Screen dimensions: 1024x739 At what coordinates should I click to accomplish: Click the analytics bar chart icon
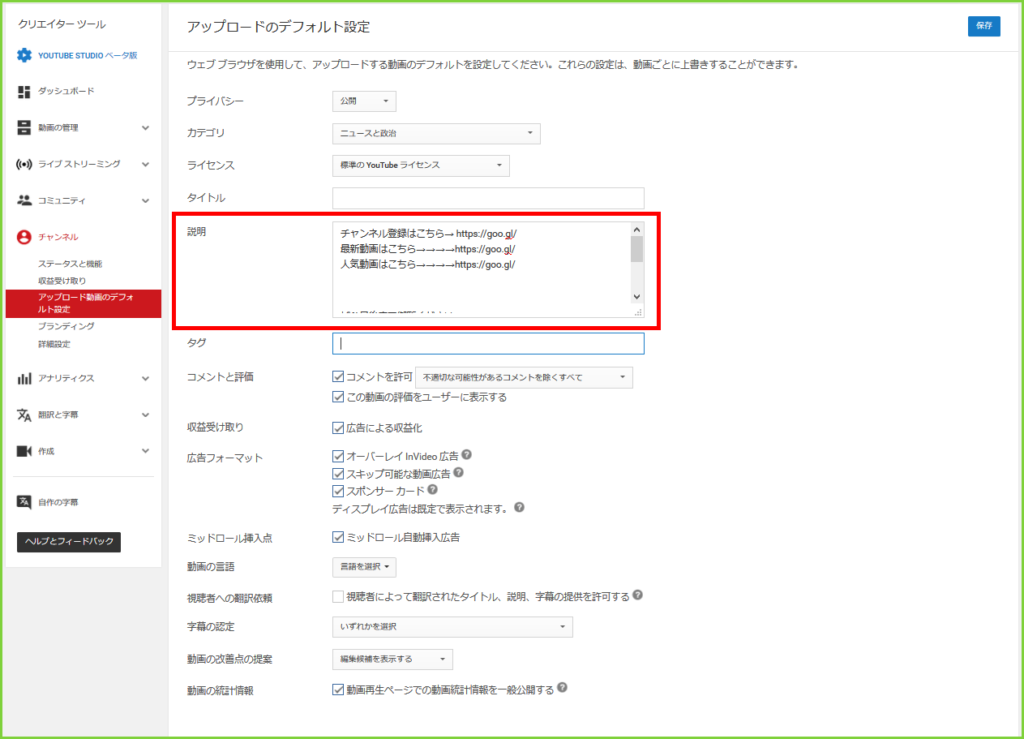tap(24, 379)
